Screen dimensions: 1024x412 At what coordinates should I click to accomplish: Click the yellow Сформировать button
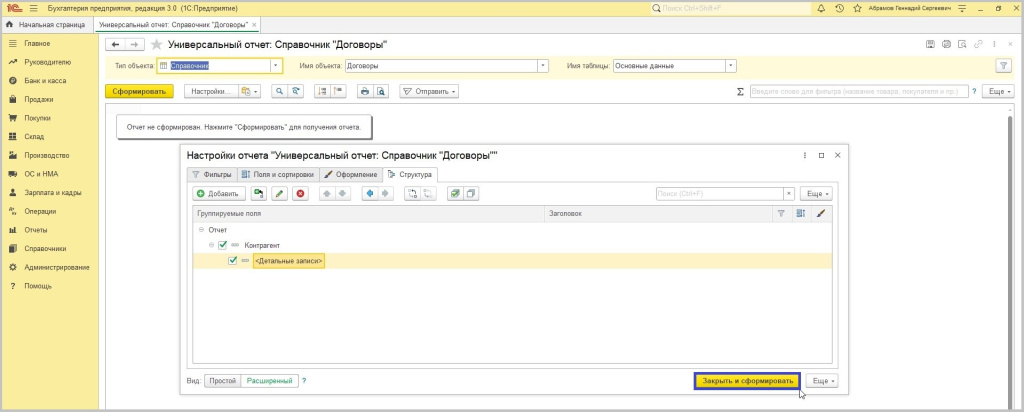(x=139, y=91)
